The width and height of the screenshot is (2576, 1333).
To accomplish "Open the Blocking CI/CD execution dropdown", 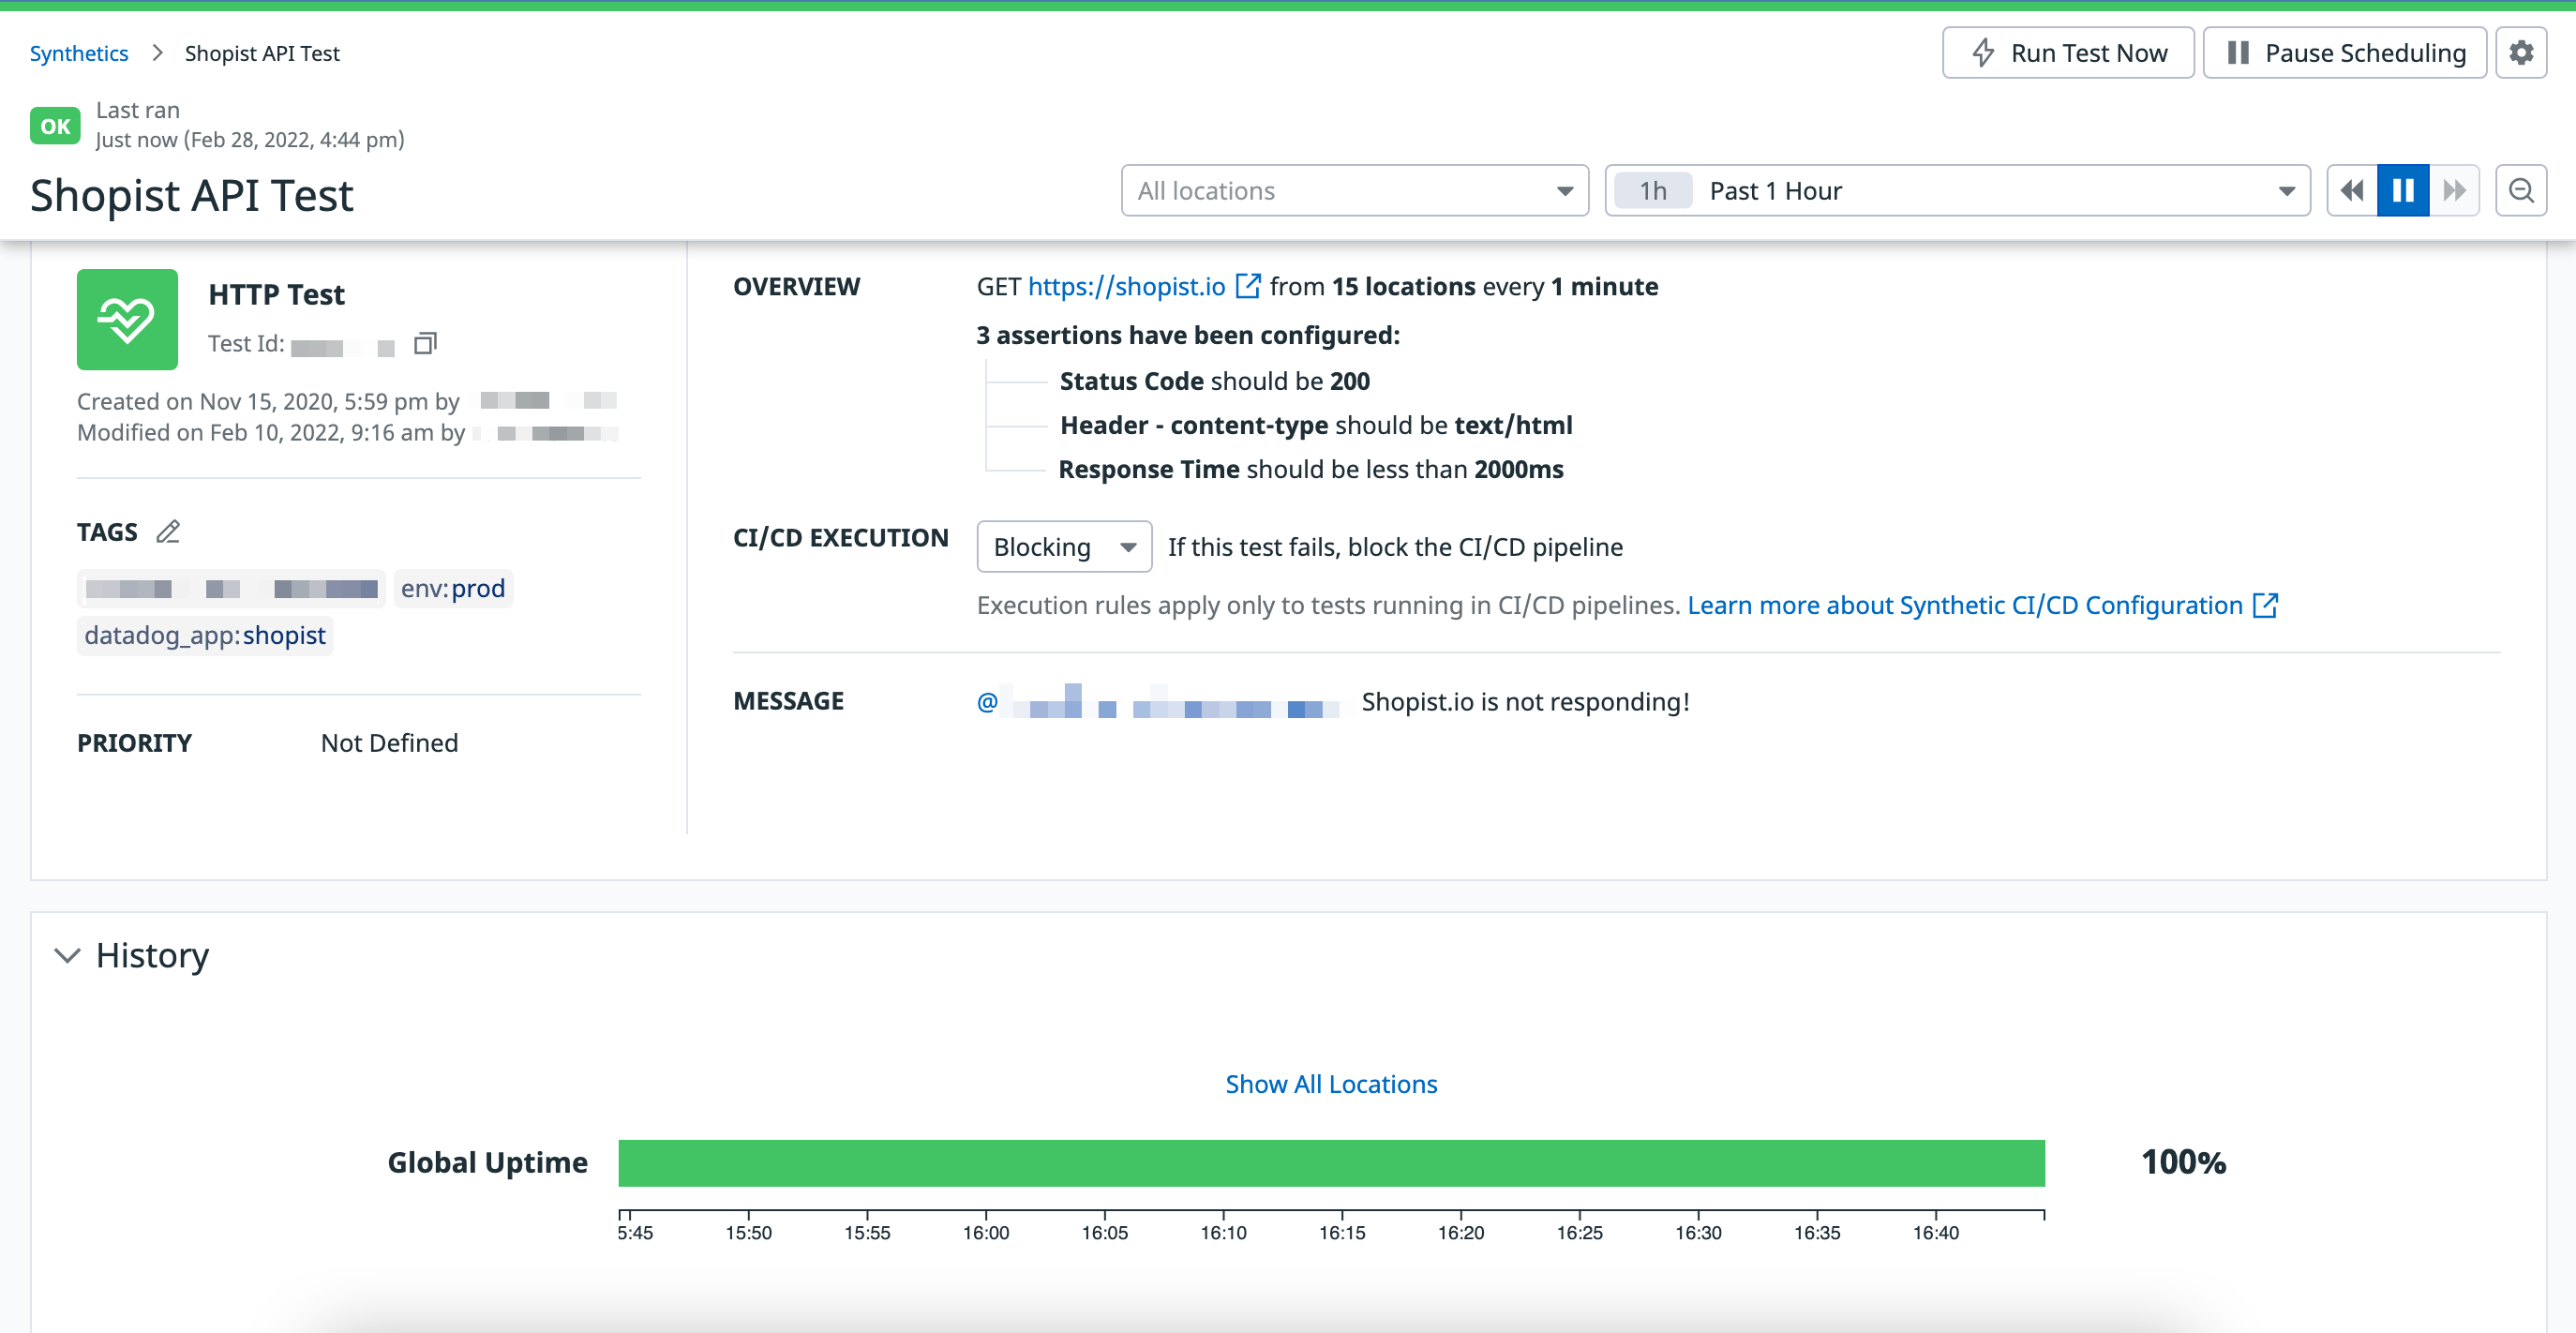I will pos(1063,547).
